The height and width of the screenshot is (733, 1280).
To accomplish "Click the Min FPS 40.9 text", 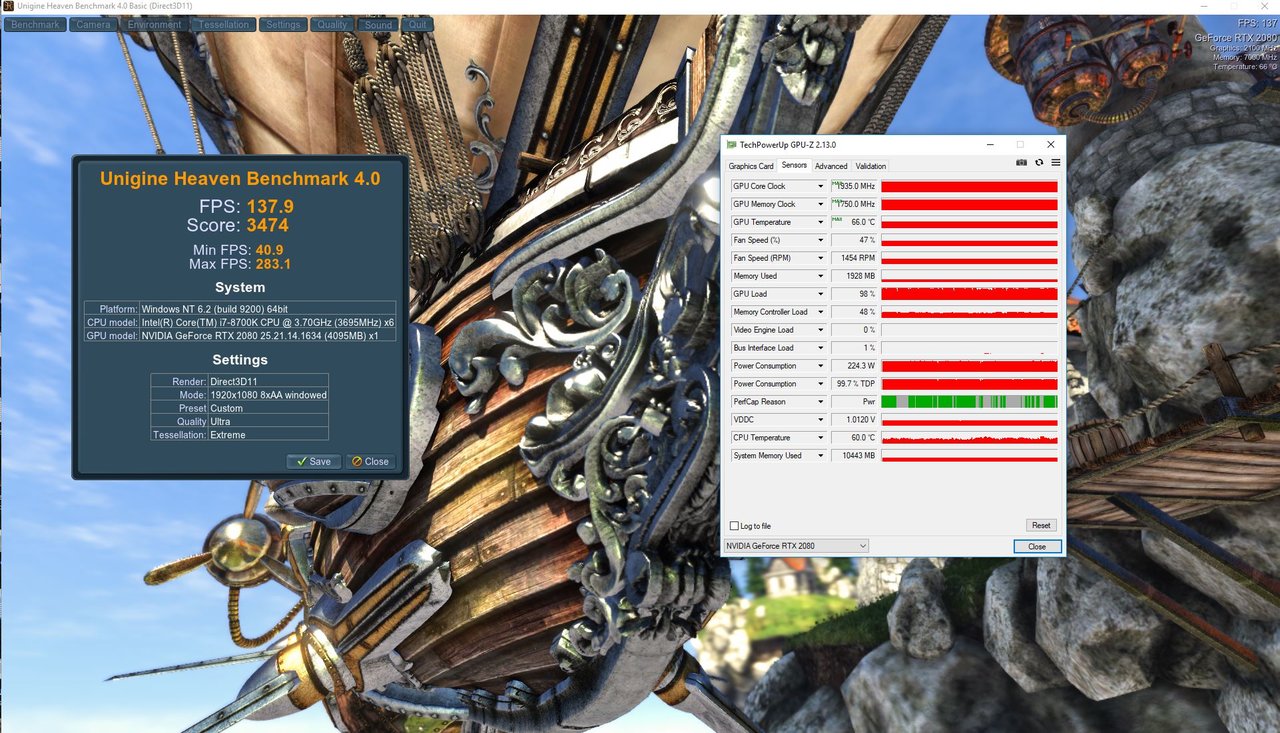I will 238,250.
